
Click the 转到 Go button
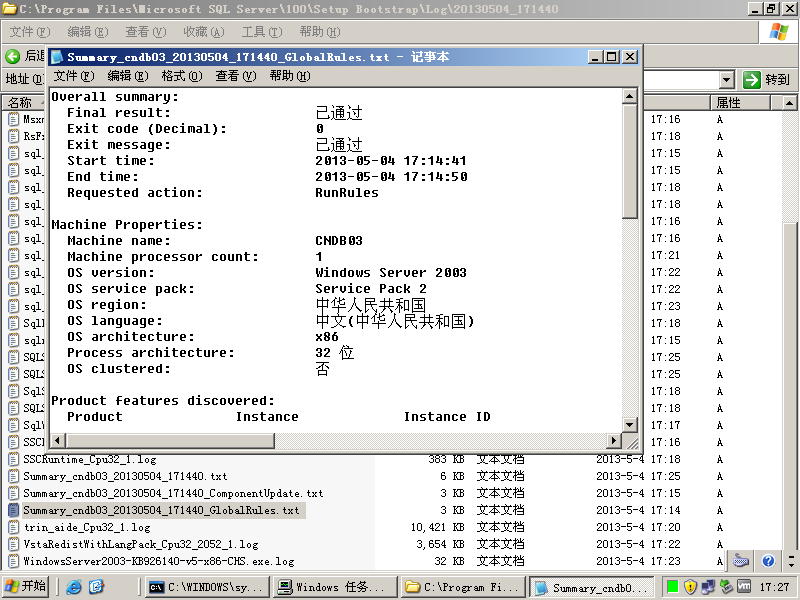[x=766, y=80]
